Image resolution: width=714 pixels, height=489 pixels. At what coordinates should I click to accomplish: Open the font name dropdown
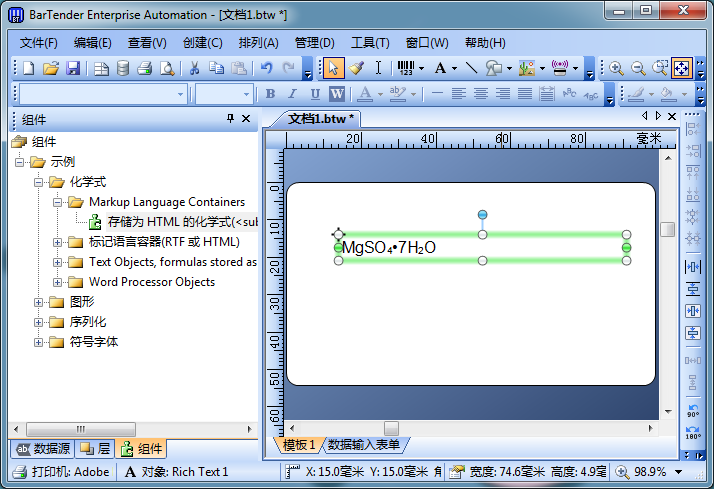pyautogui.click(x=181, y=94)
